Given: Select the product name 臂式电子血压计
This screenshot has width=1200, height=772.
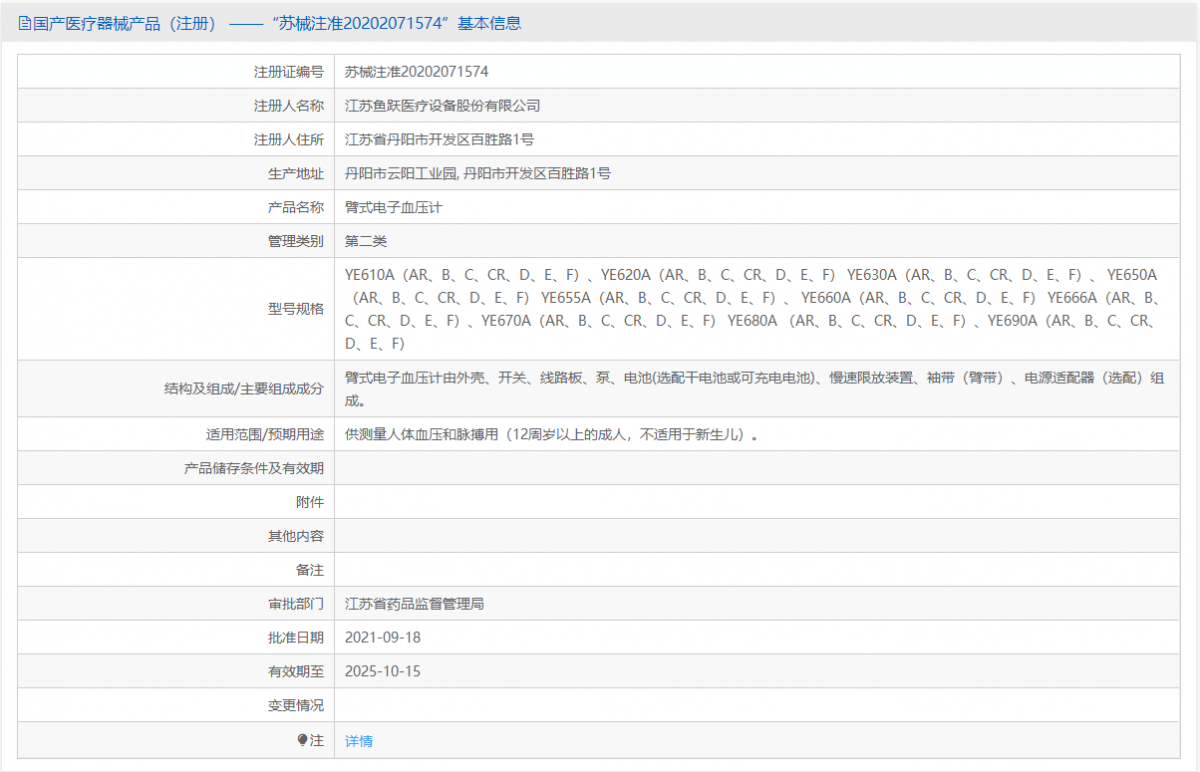Looking at the screenshot, I should (x=396, y=207).
